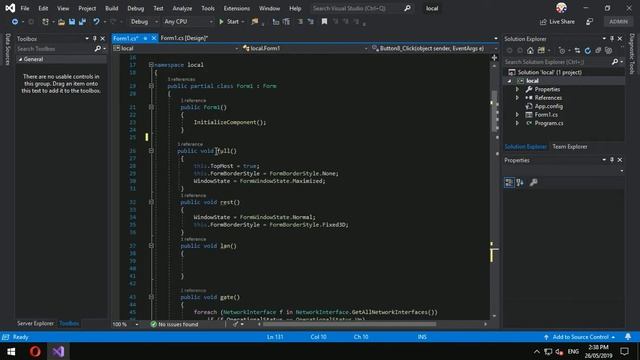This screenshot has height=360, width=640.
Task: Click Pending Changes Filter clock icon
Action: 562,51
